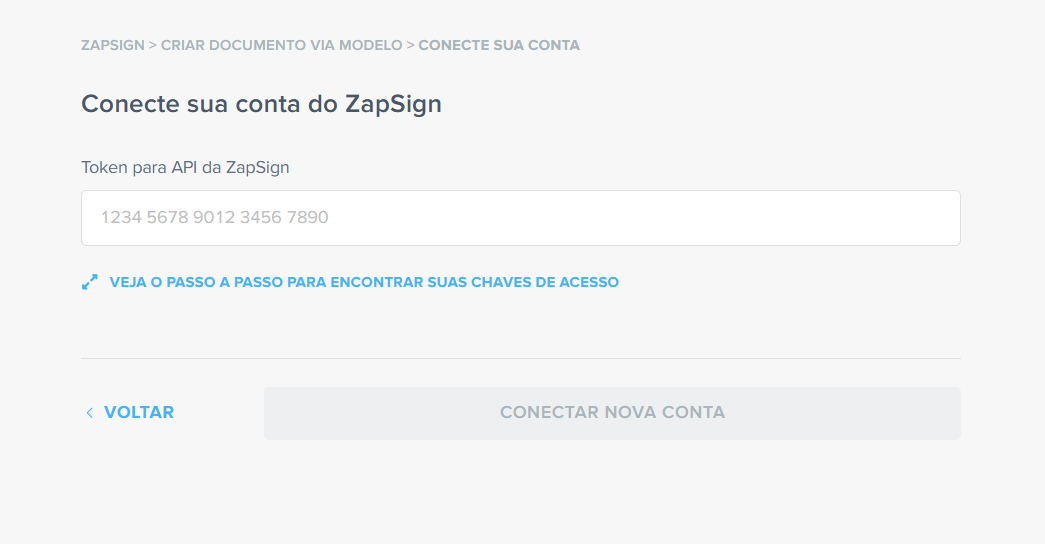This screenshot has height=544, width=1045.
Task: Click the words CHAVES DE ACESSO in blue link
Action: click(x=545, y=282)
